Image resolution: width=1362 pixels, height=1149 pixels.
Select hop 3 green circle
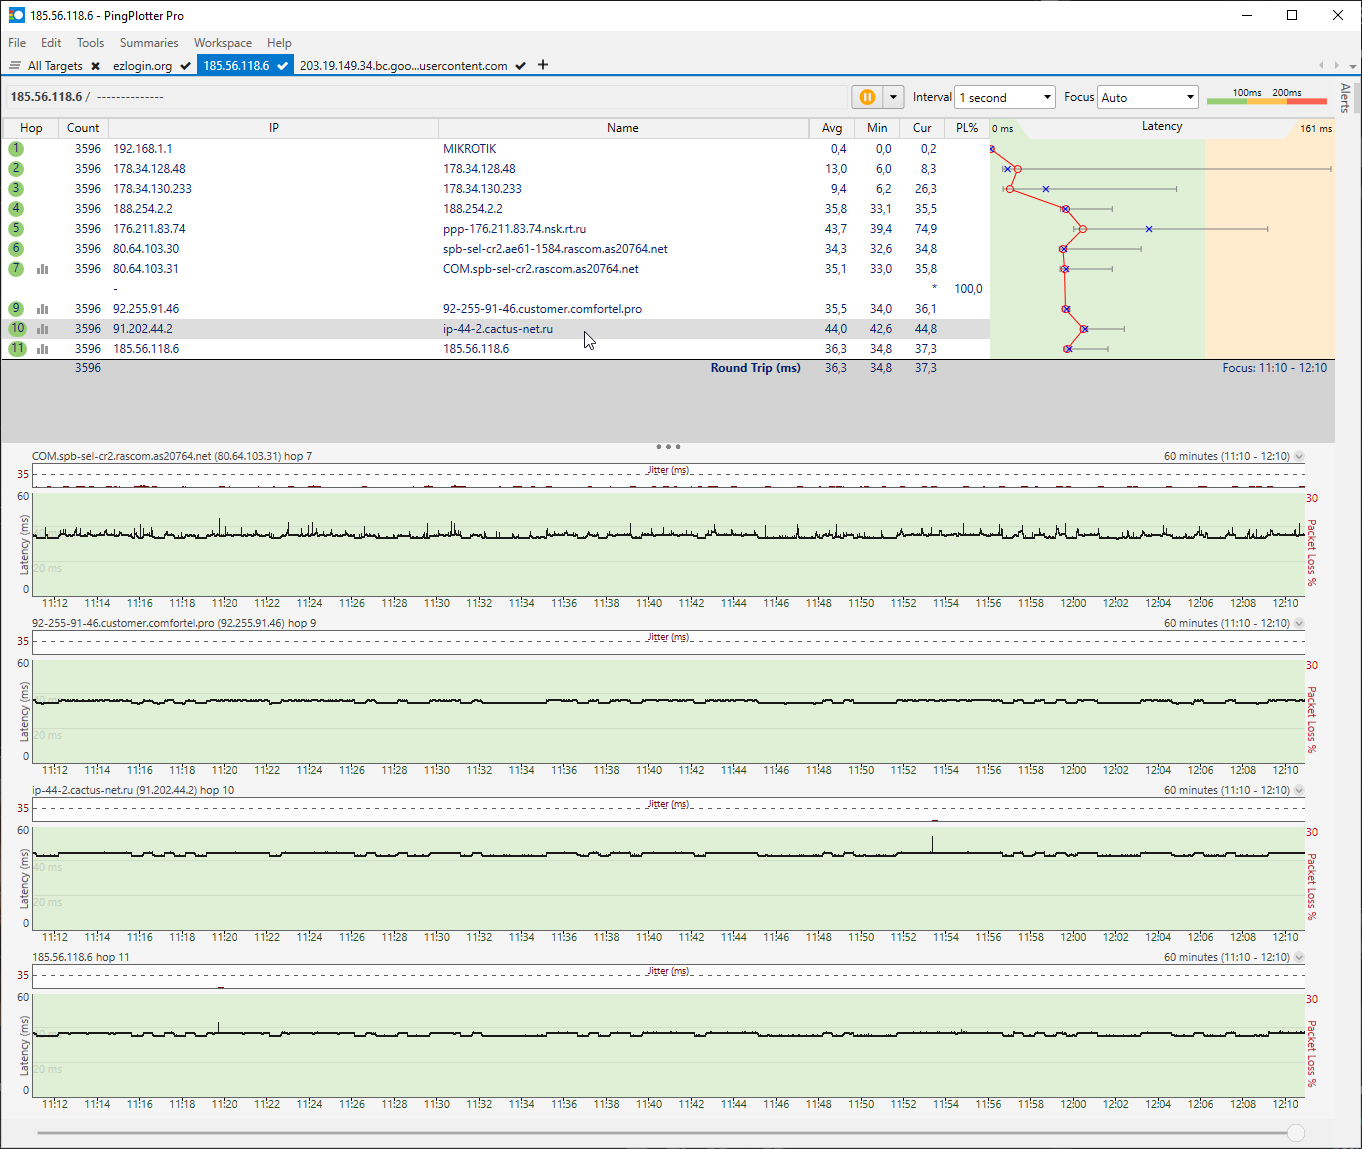[16, 188]
